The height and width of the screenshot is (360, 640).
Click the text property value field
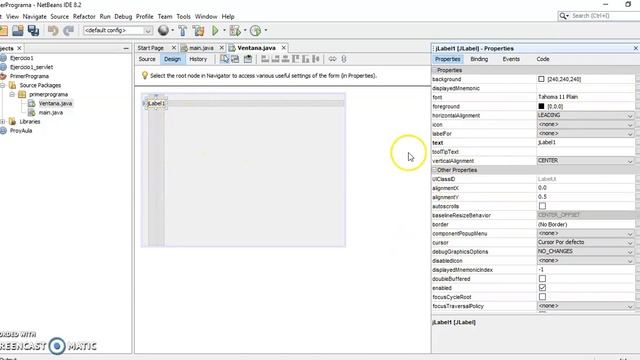585,142
